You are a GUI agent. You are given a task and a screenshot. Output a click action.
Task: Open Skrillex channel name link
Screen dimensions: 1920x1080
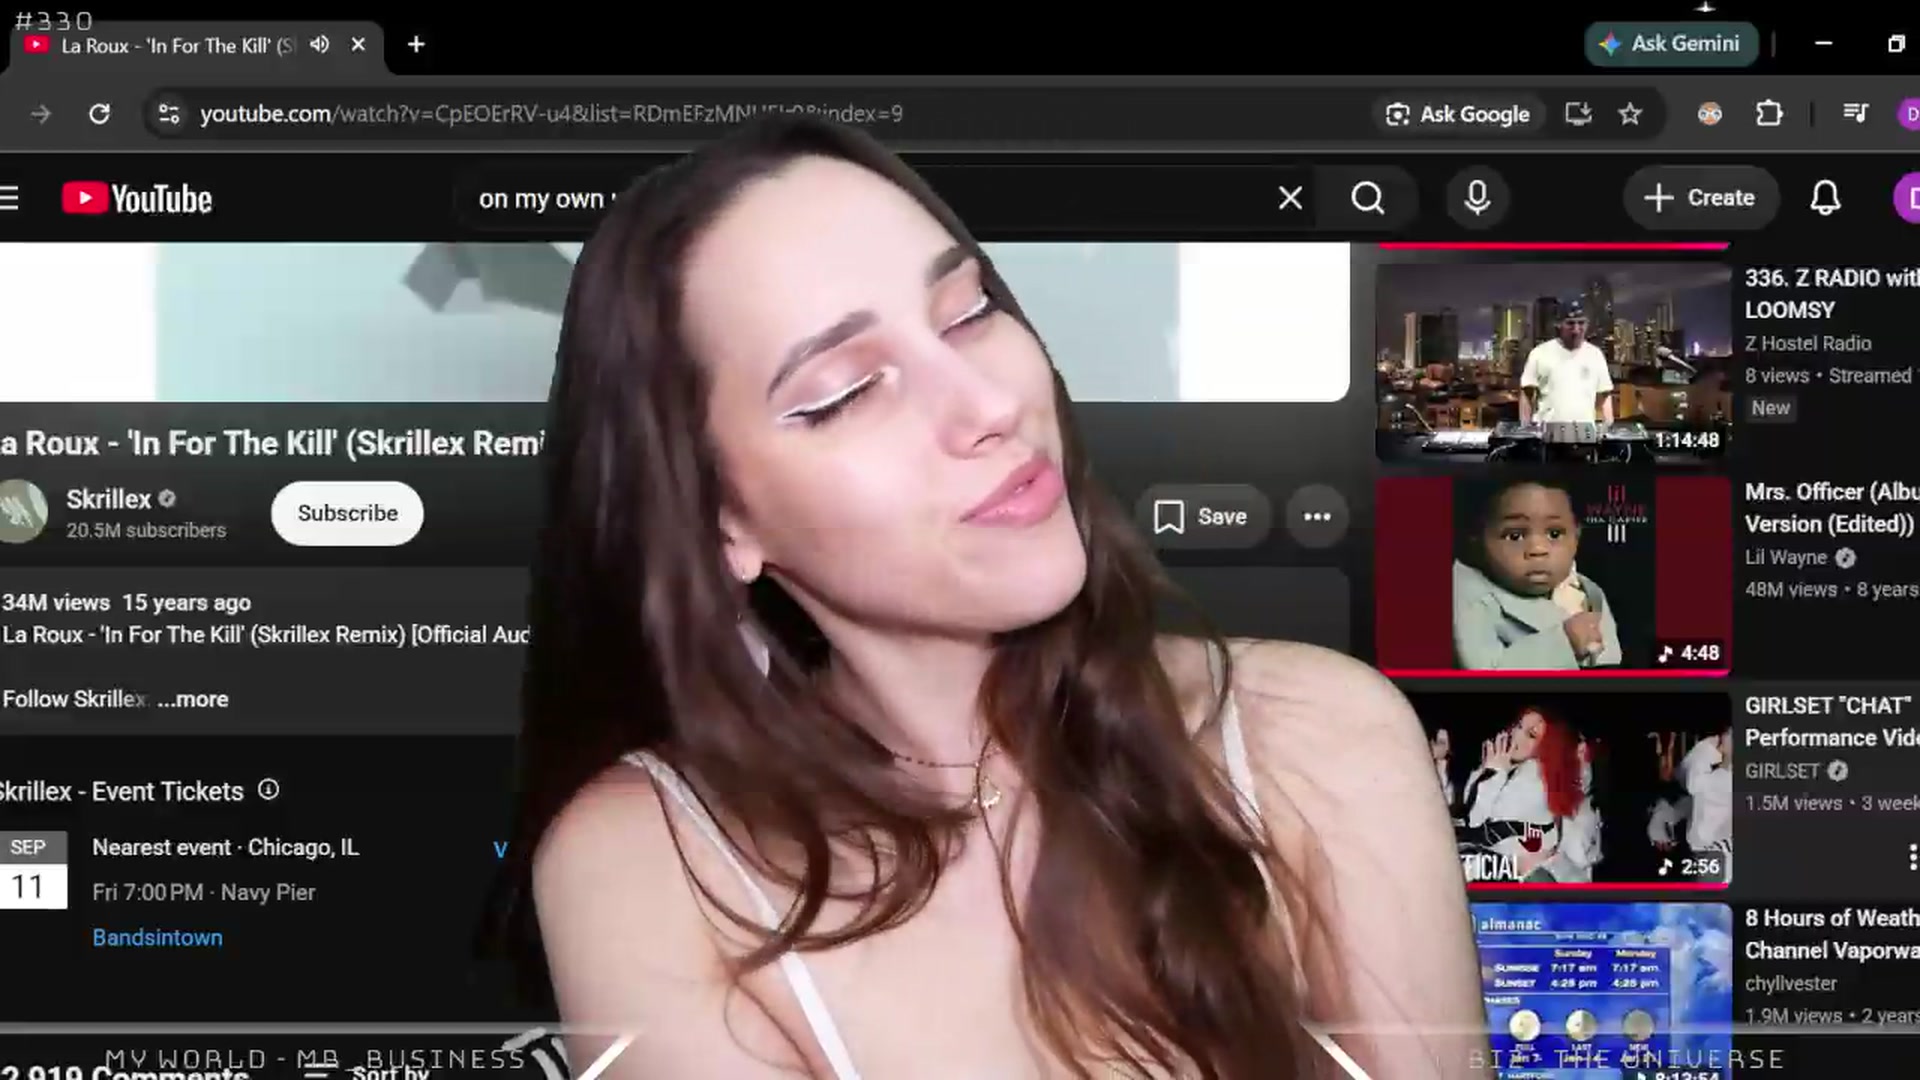(108, 499)
